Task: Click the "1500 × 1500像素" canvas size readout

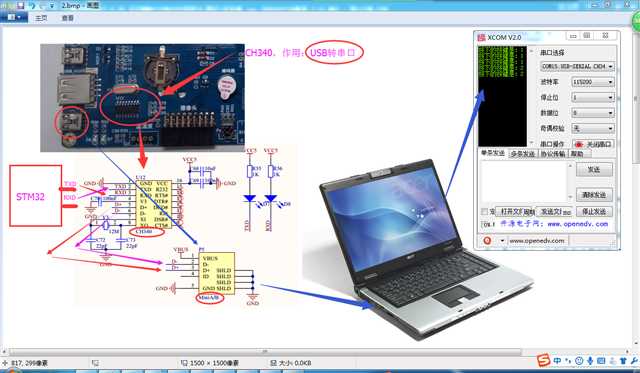Action: click(x=214, y=363)
